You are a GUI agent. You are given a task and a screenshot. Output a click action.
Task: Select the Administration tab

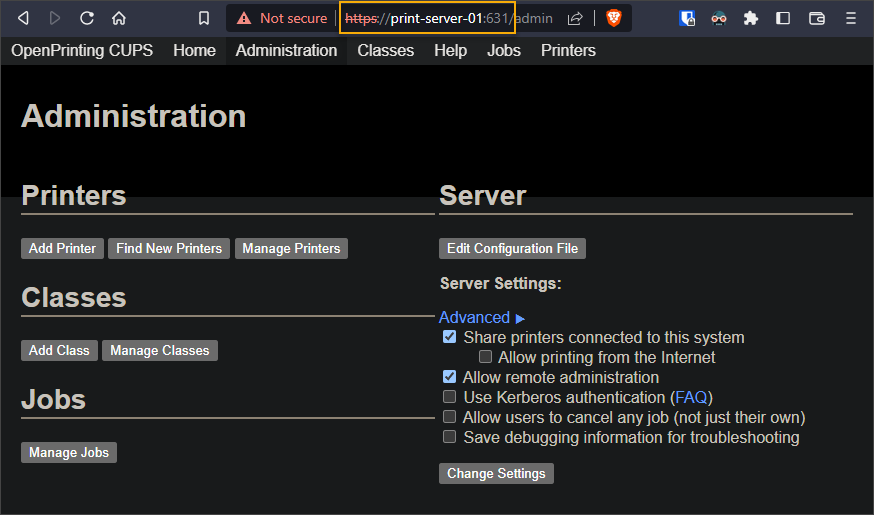coord(286,50)
